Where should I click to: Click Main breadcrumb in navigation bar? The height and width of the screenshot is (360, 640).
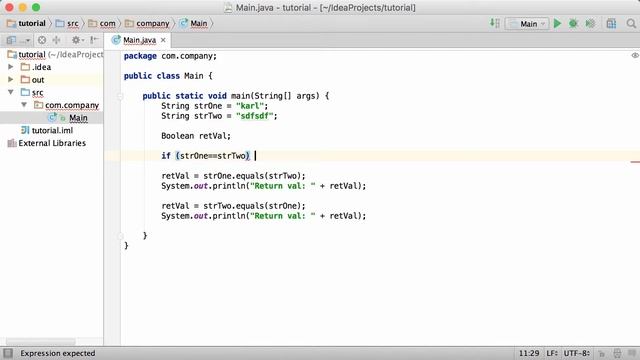tap(193, 24)
